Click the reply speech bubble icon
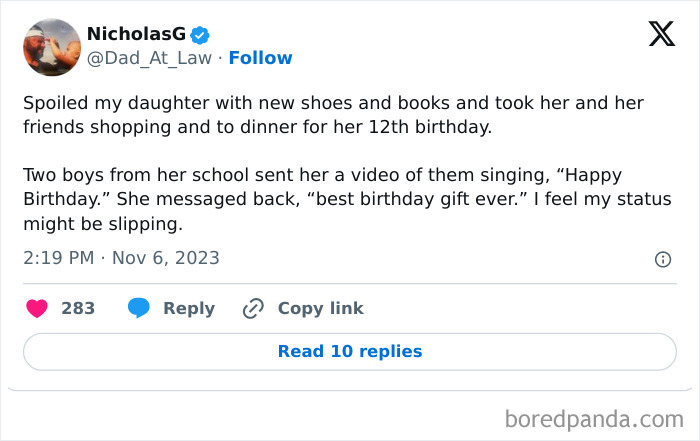 [139, 308]
